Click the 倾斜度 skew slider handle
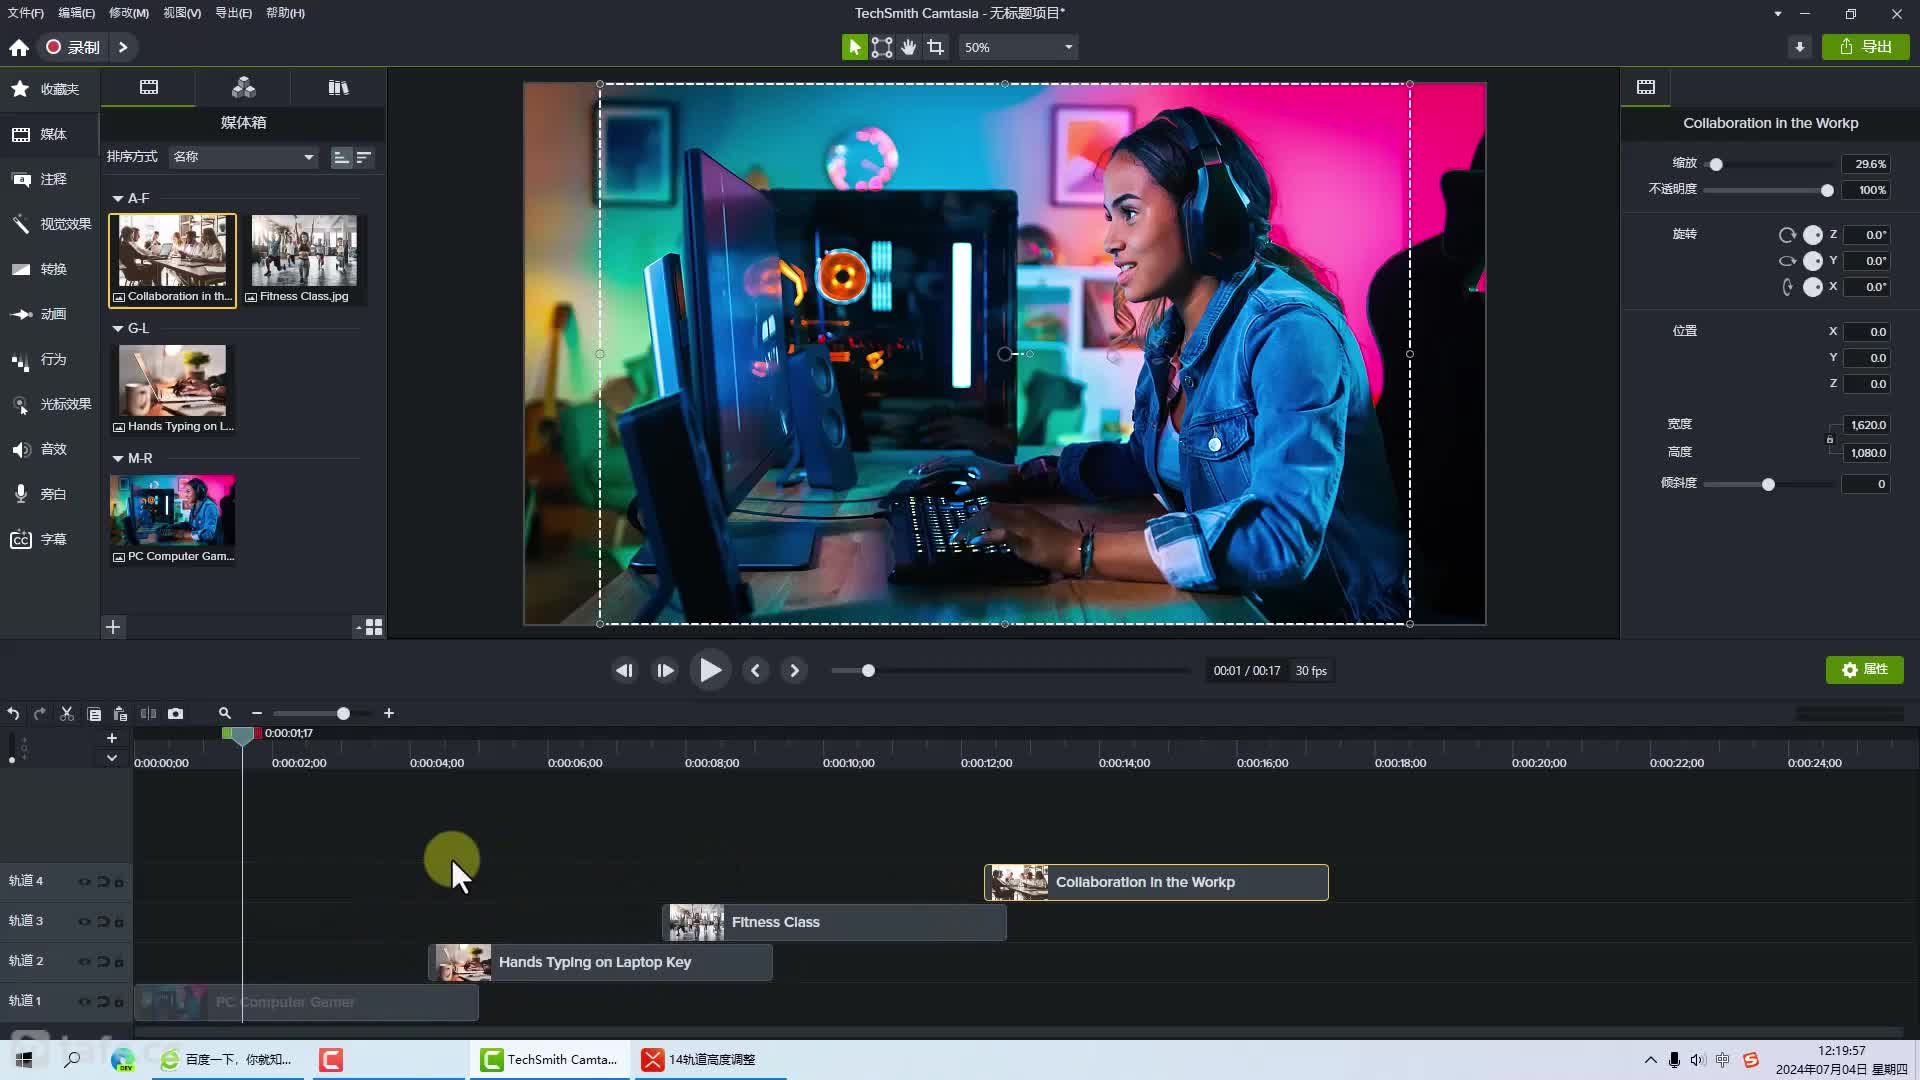The width and height of the screenshot is (1920, 1080). click(1768, 485)
